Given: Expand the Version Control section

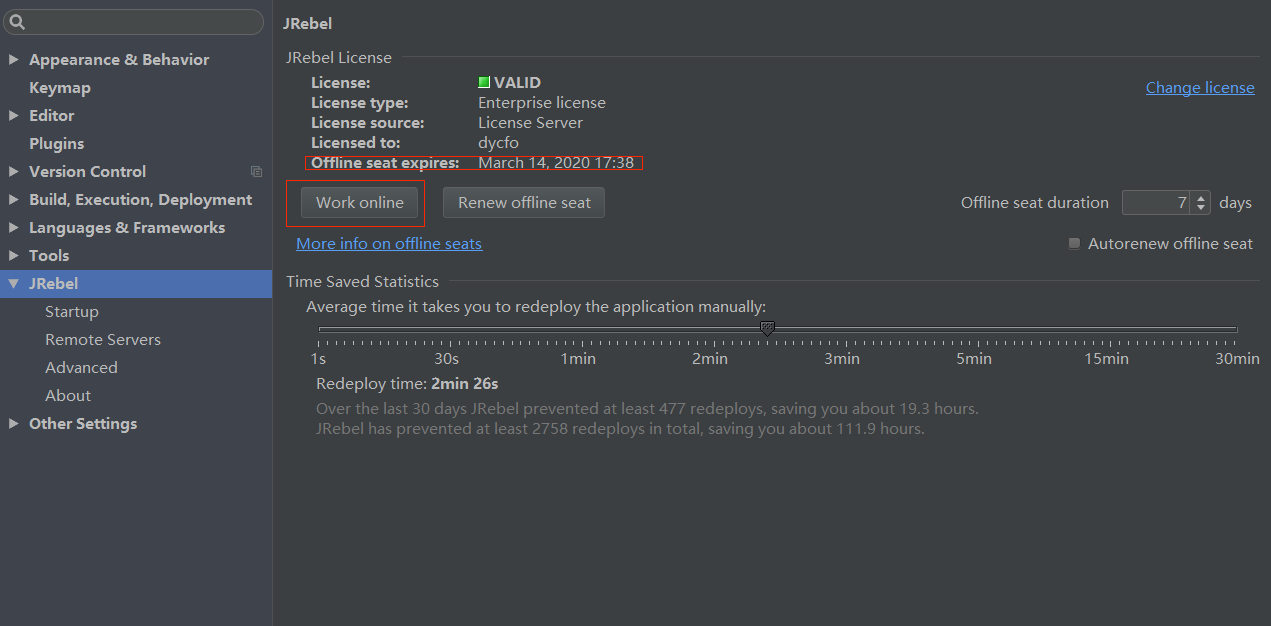Looking at the screenshot, I should click(x=13, y=172).
